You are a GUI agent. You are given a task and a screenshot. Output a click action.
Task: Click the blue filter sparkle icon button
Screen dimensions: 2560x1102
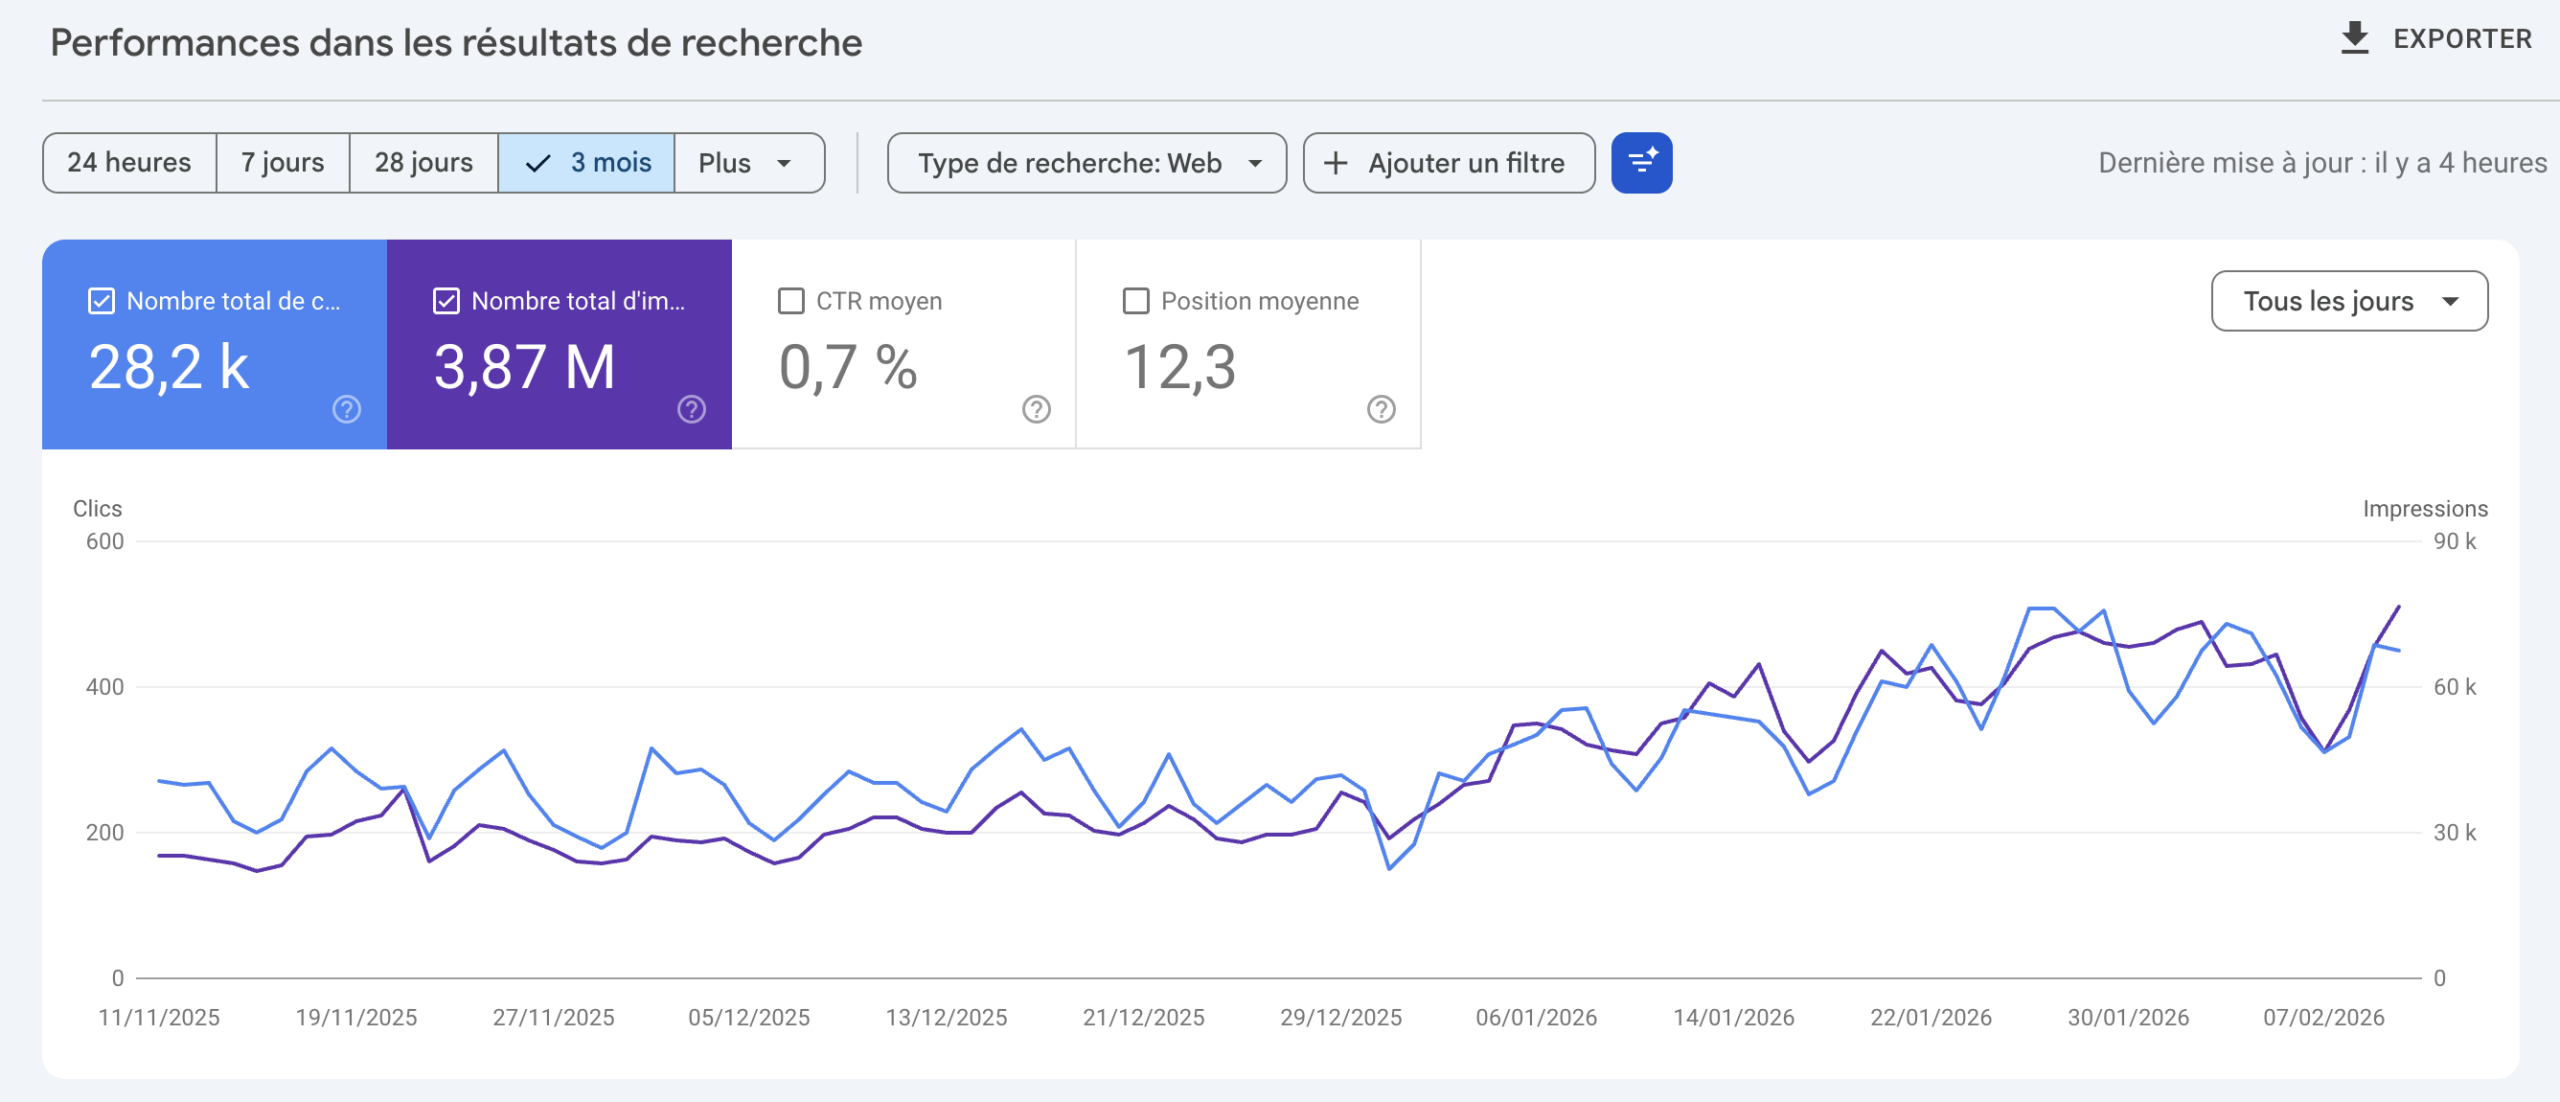click(x=1641, y=162)
